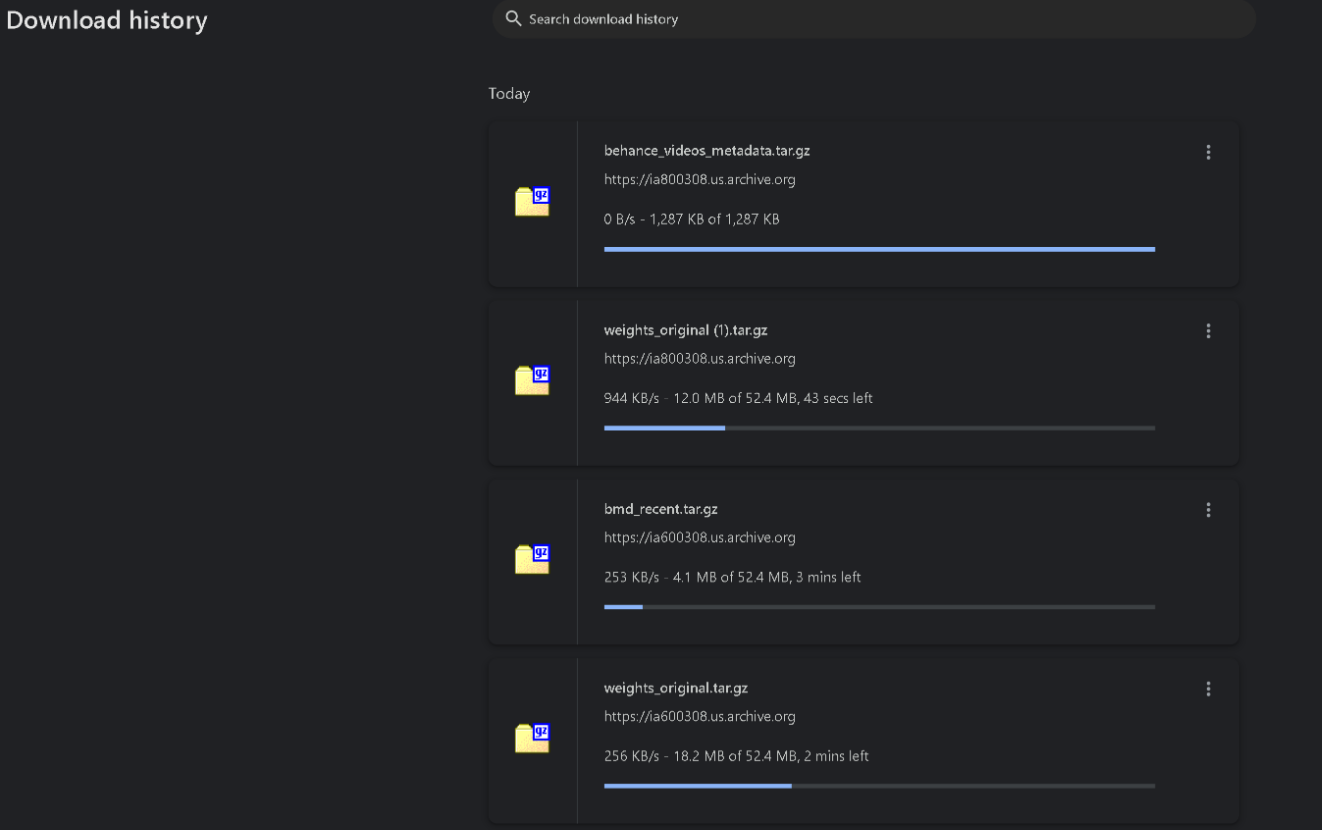Expand more options for bmd_recent.tar.gz
1322x830 pixels.
(x=1208, y=510)
